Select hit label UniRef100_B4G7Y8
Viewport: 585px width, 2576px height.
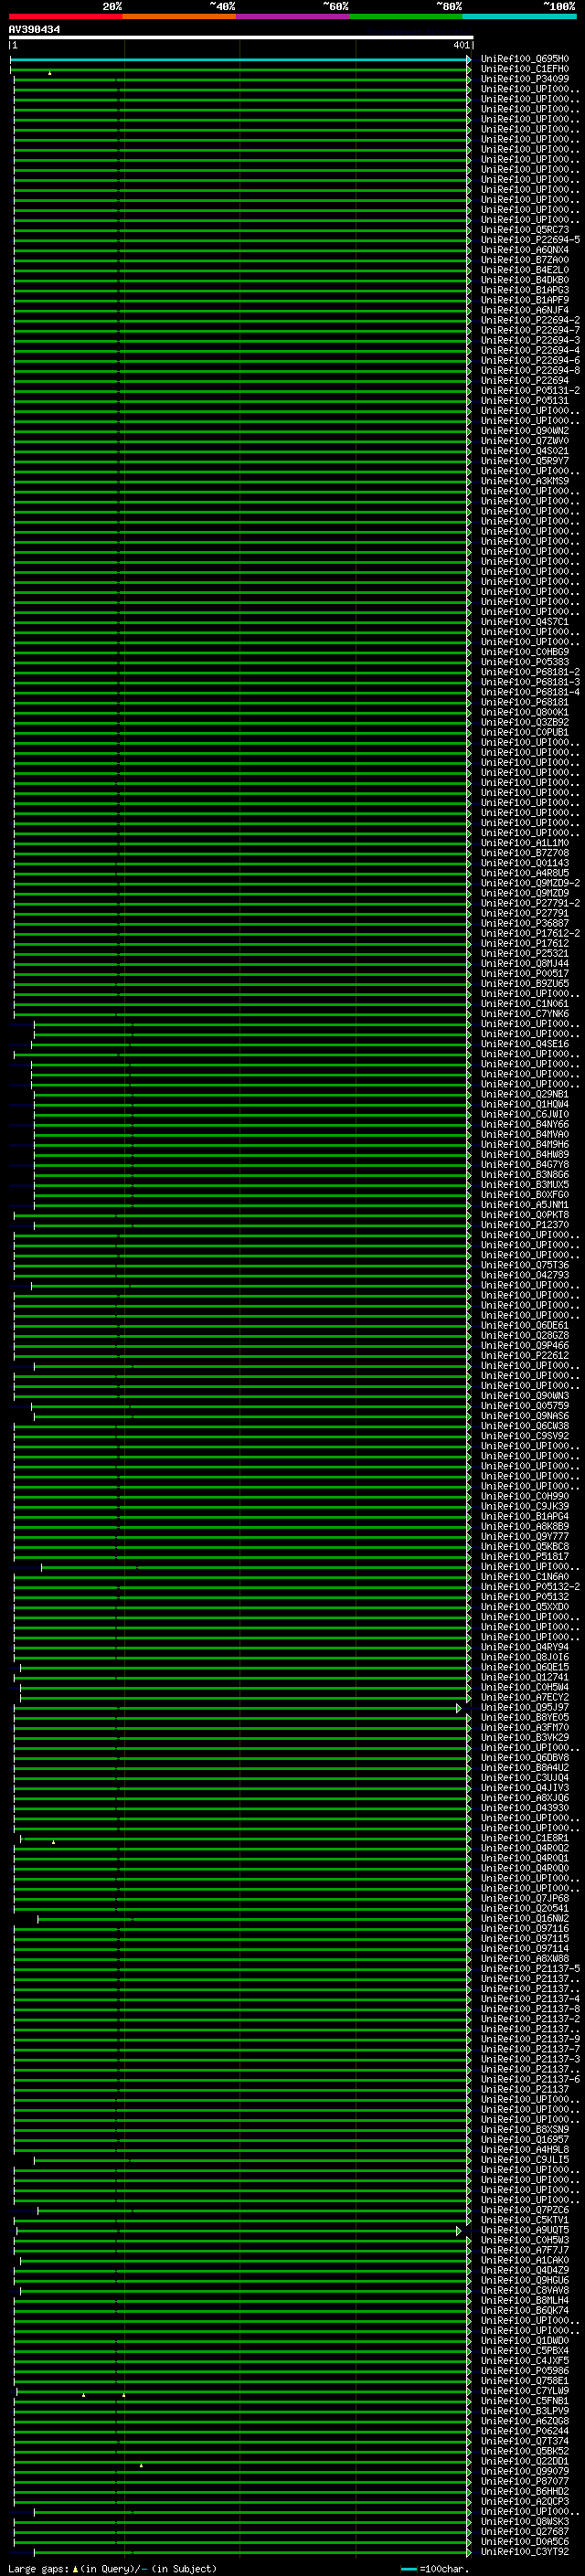click(525, 1164)
